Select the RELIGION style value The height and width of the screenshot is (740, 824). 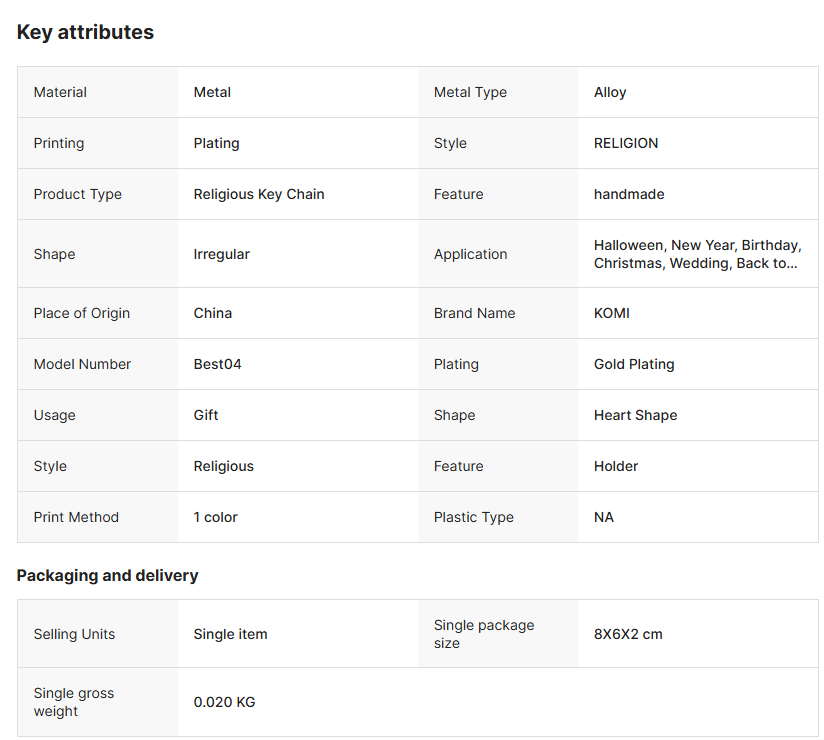(x=625, y=143)
